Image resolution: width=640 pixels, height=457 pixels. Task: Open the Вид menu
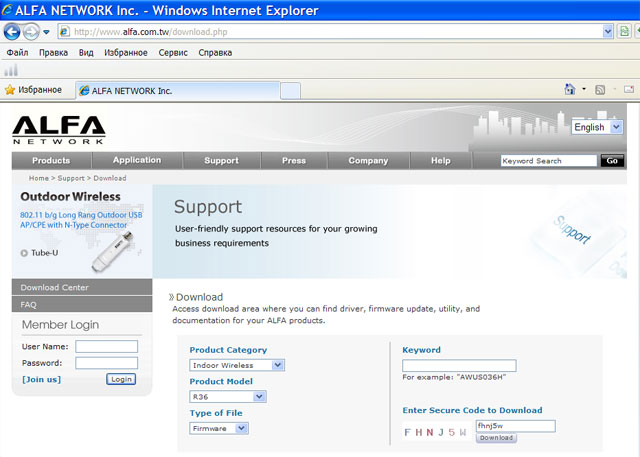coord(86,53)
